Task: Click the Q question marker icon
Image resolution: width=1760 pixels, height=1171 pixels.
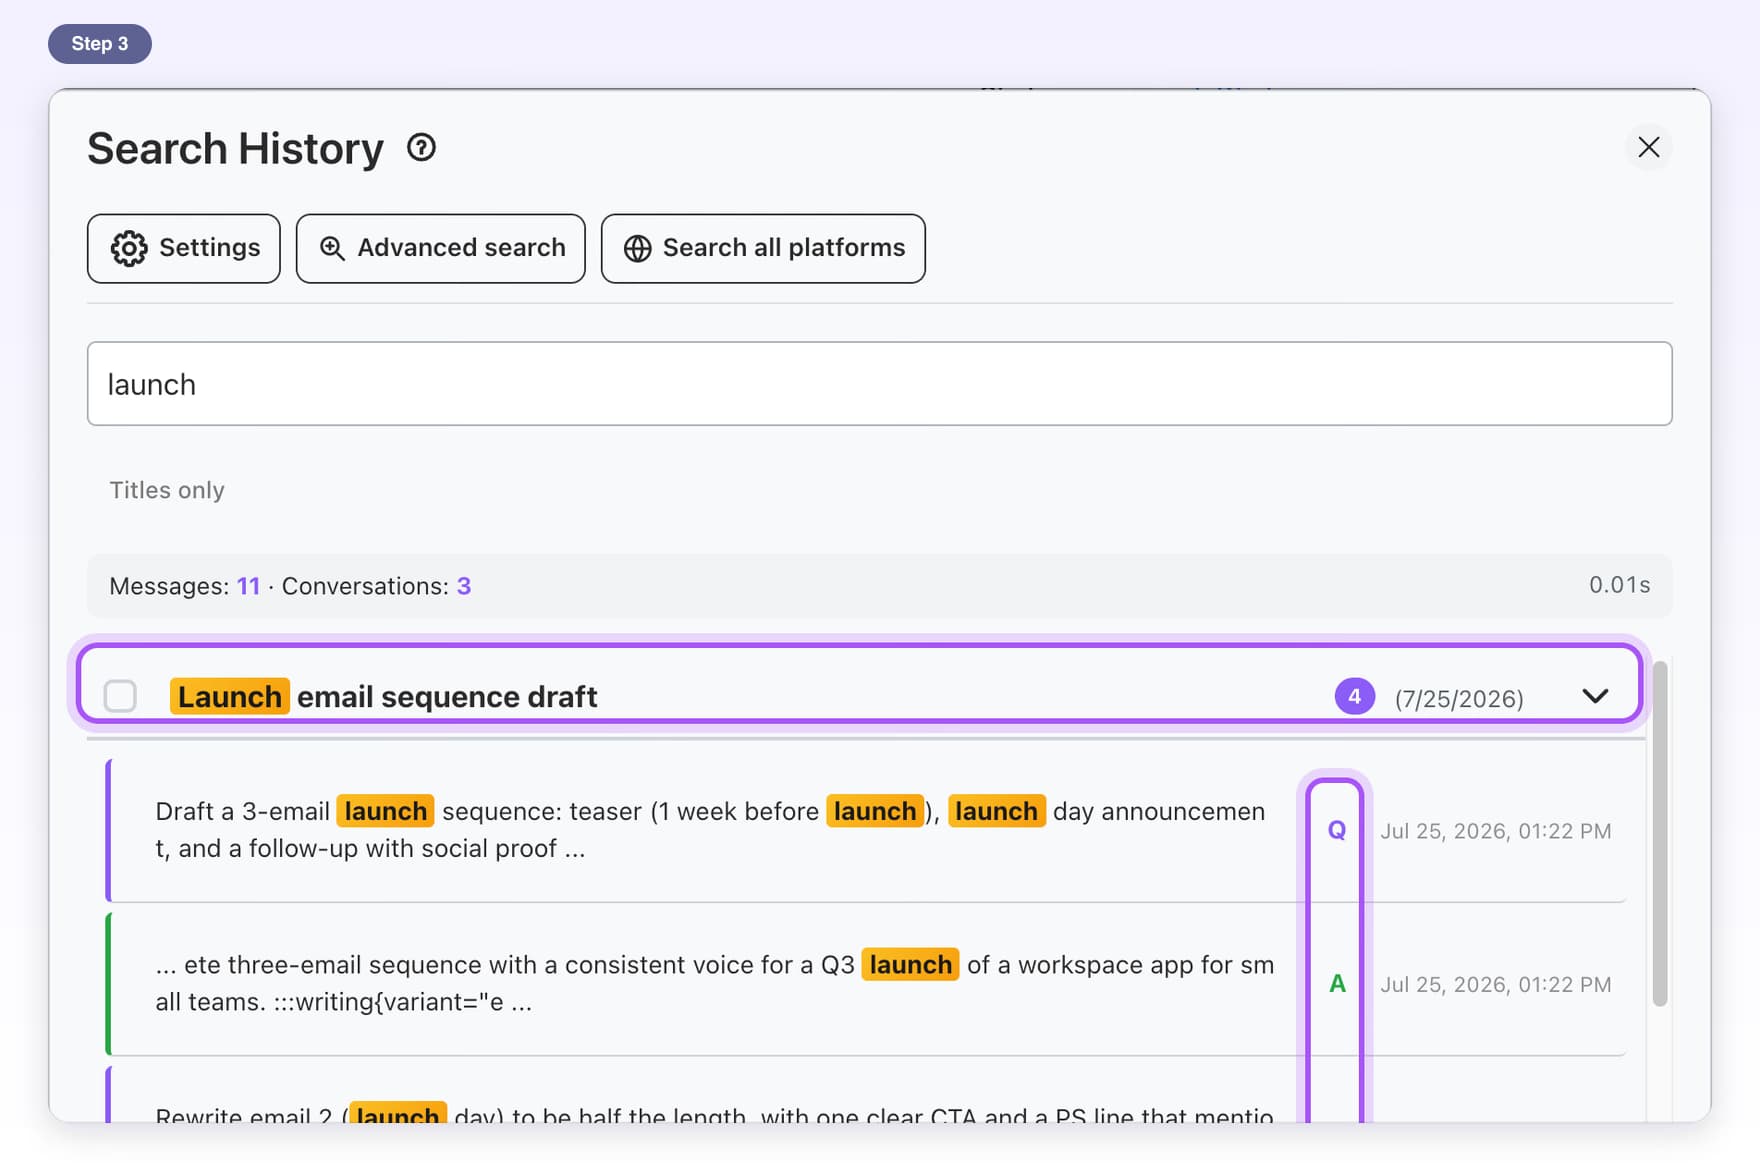Action: pyautogui.click(x=1336, y=830)
